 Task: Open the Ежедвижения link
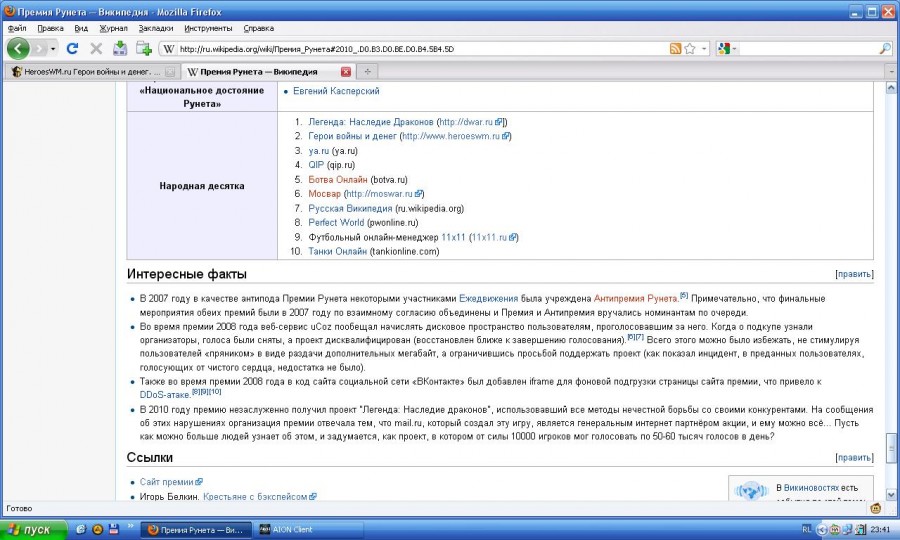[488, 298]
